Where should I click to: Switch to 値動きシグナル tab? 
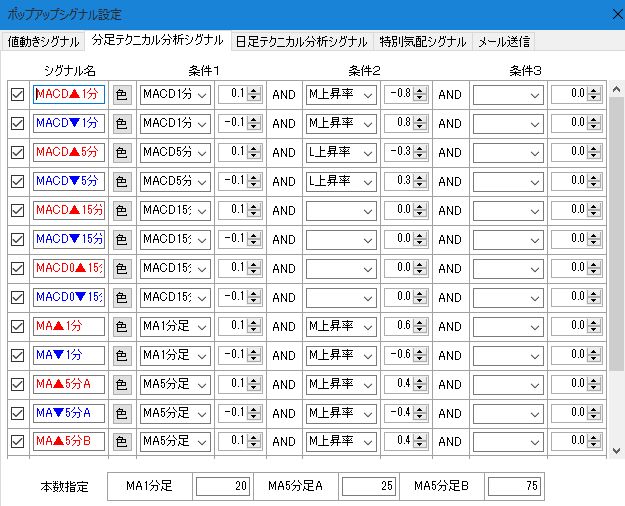pos(43,41)
